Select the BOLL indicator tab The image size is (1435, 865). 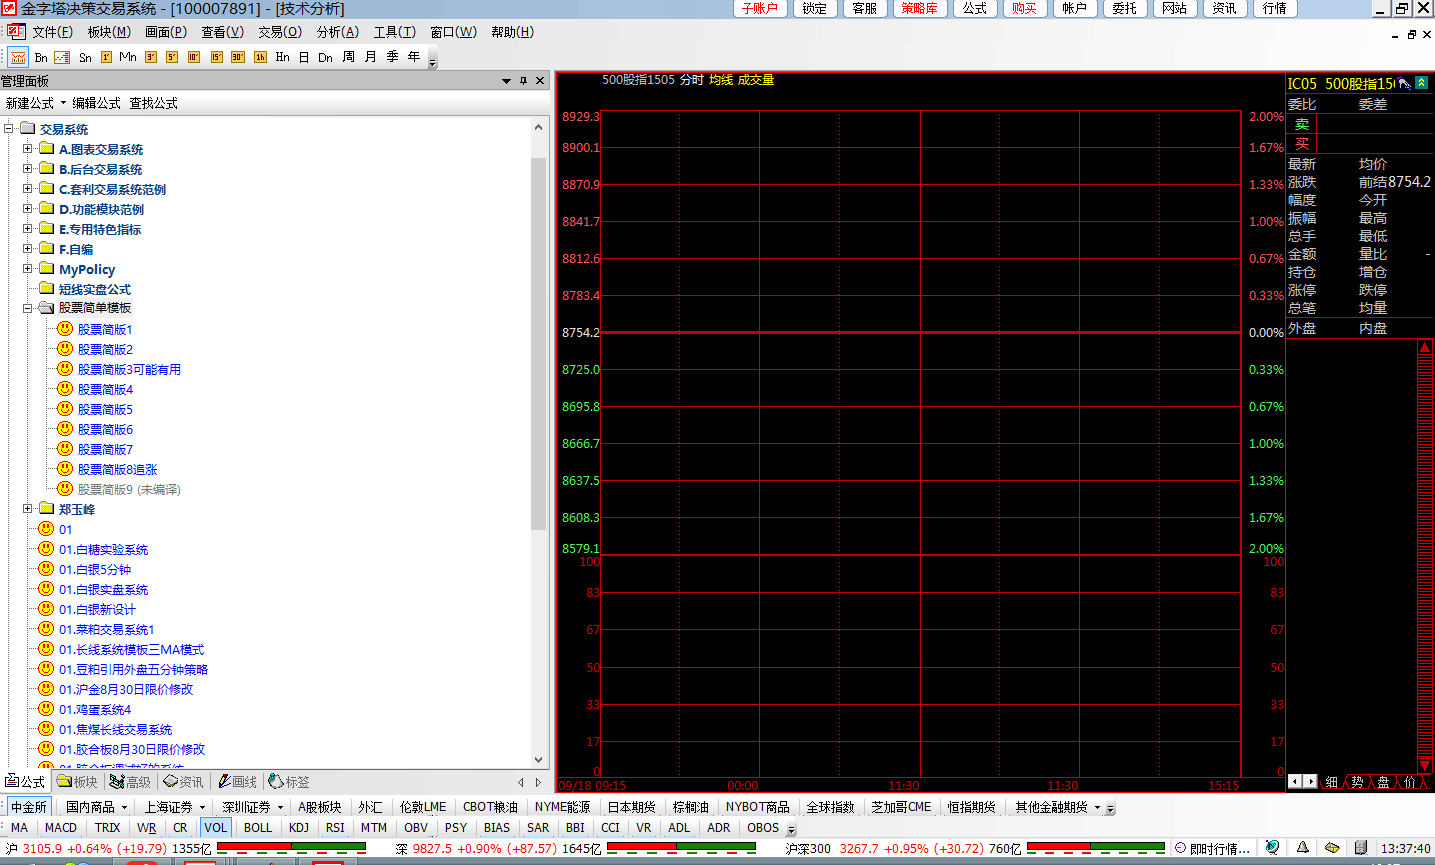[x=258, y=828]
